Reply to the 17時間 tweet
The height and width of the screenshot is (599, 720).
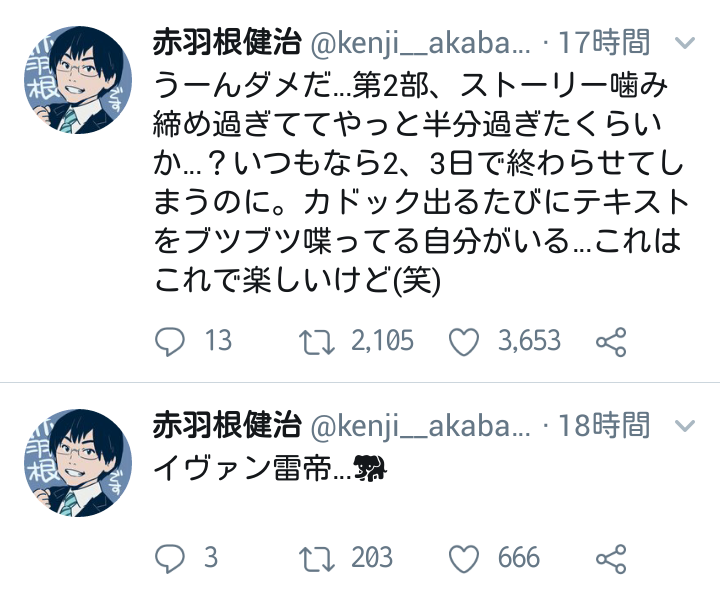[x=172, y=341]
